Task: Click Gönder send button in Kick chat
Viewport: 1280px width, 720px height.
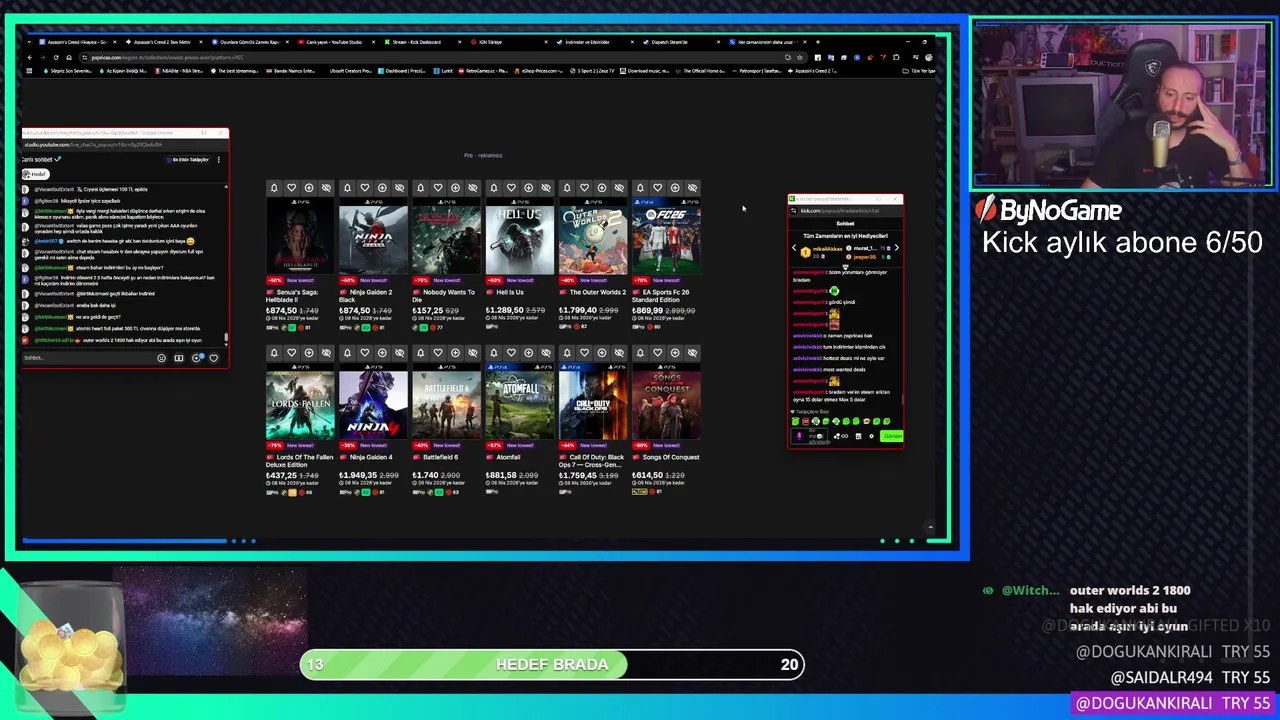Action: (x=892, y=436)
